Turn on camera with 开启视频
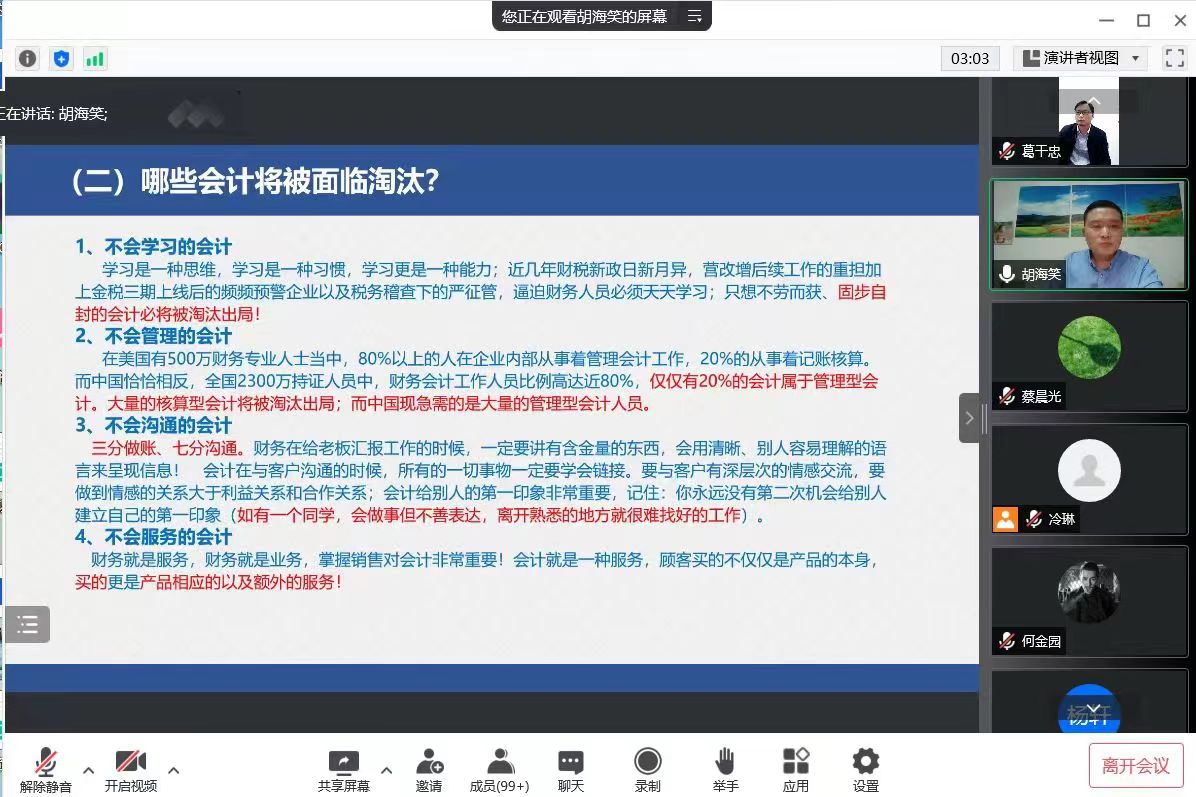Image resolution: width=1196 pixels, height=797 pixels. 131,769
